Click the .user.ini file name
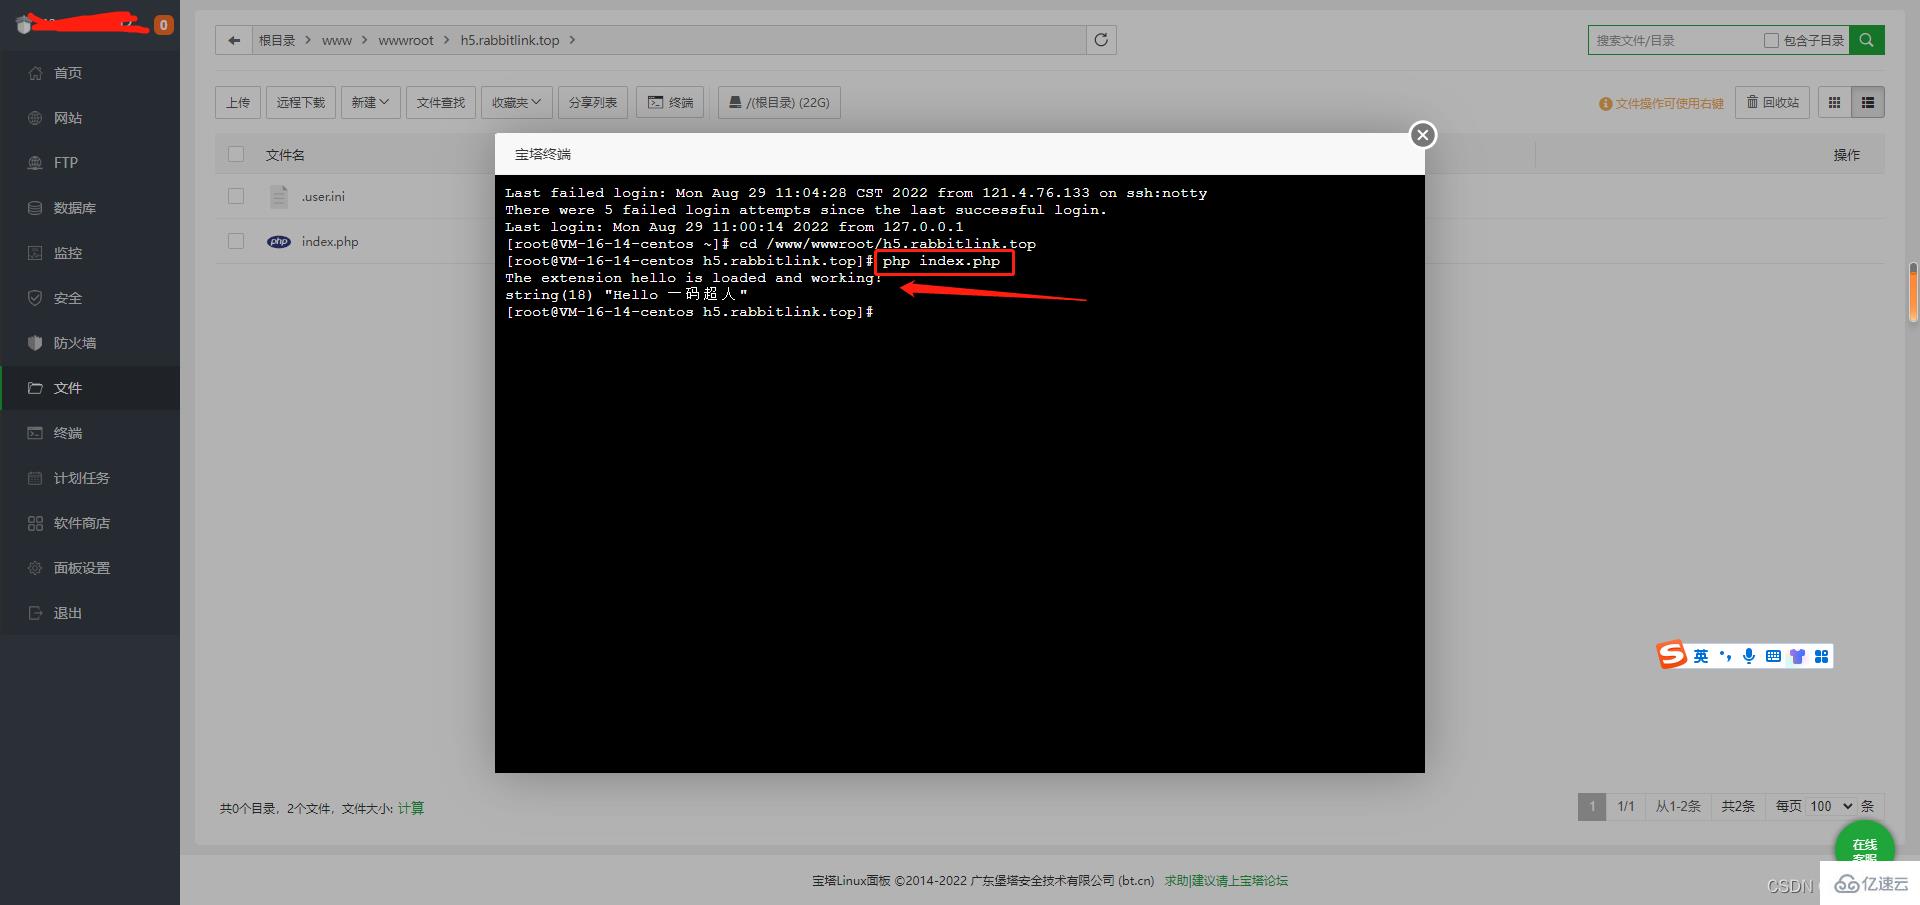1920x905 pixels. coord(323,197)
